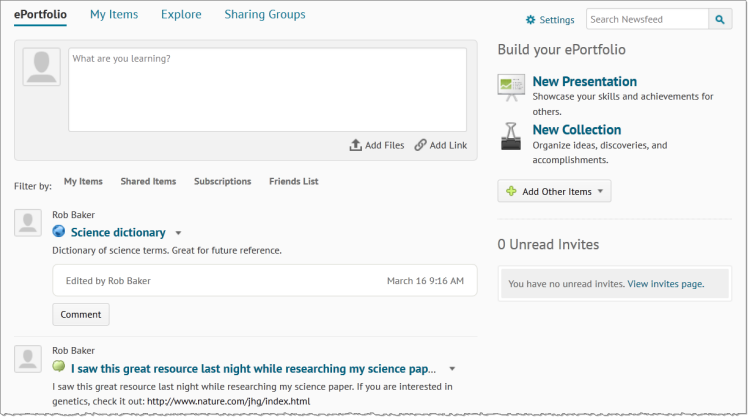Viewport: 750px width, 419px height.
Task: Open the View invites page link
Action: (666, 284)
